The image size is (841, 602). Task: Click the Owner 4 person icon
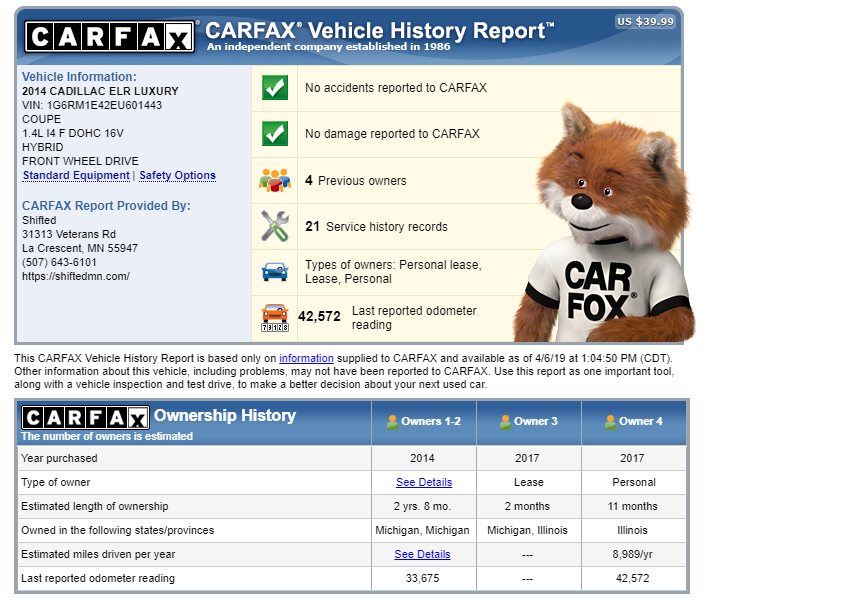click(610, 421)
